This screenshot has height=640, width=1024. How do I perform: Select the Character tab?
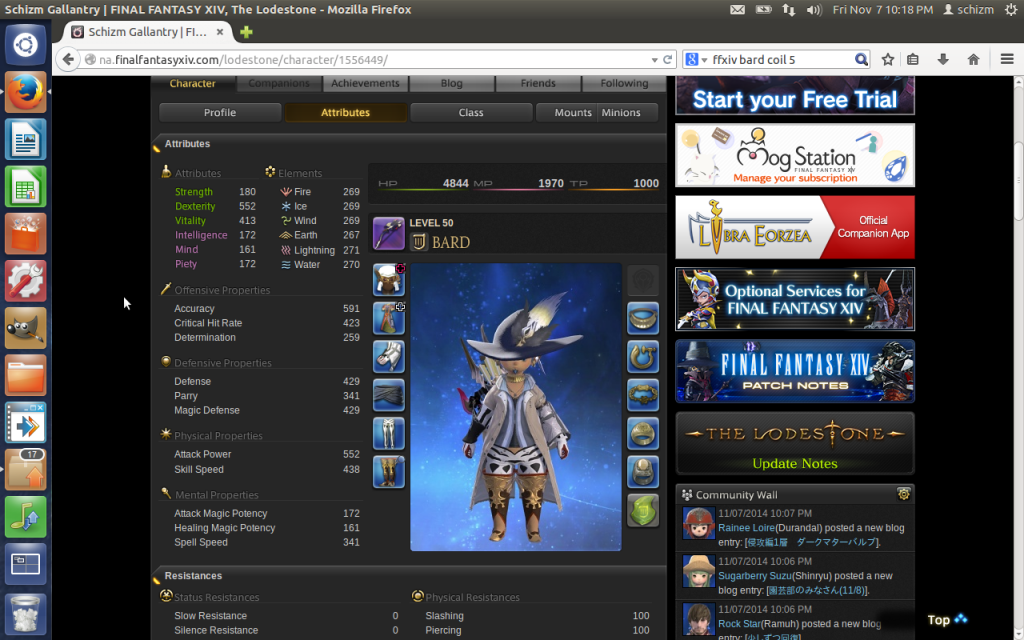[x=193, y=83]
